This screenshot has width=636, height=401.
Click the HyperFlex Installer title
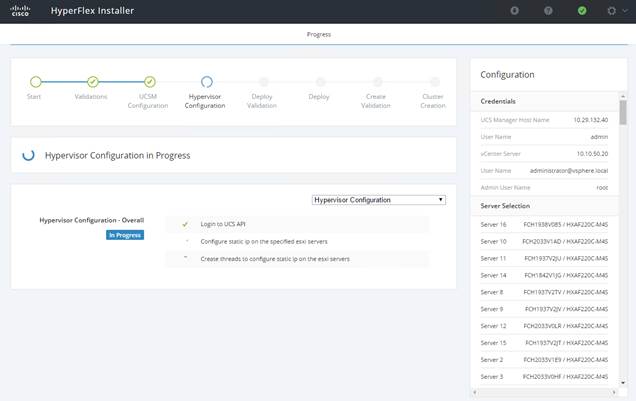coord(92,11)
